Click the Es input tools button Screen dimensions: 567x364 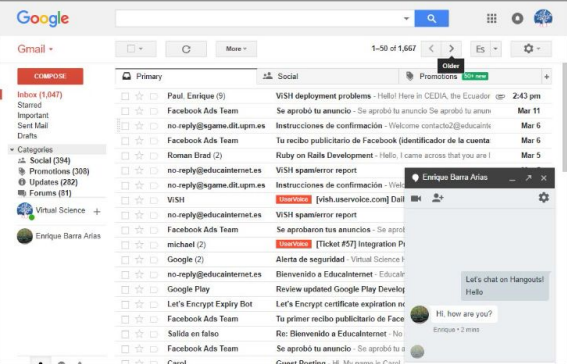tap(480, 49)
